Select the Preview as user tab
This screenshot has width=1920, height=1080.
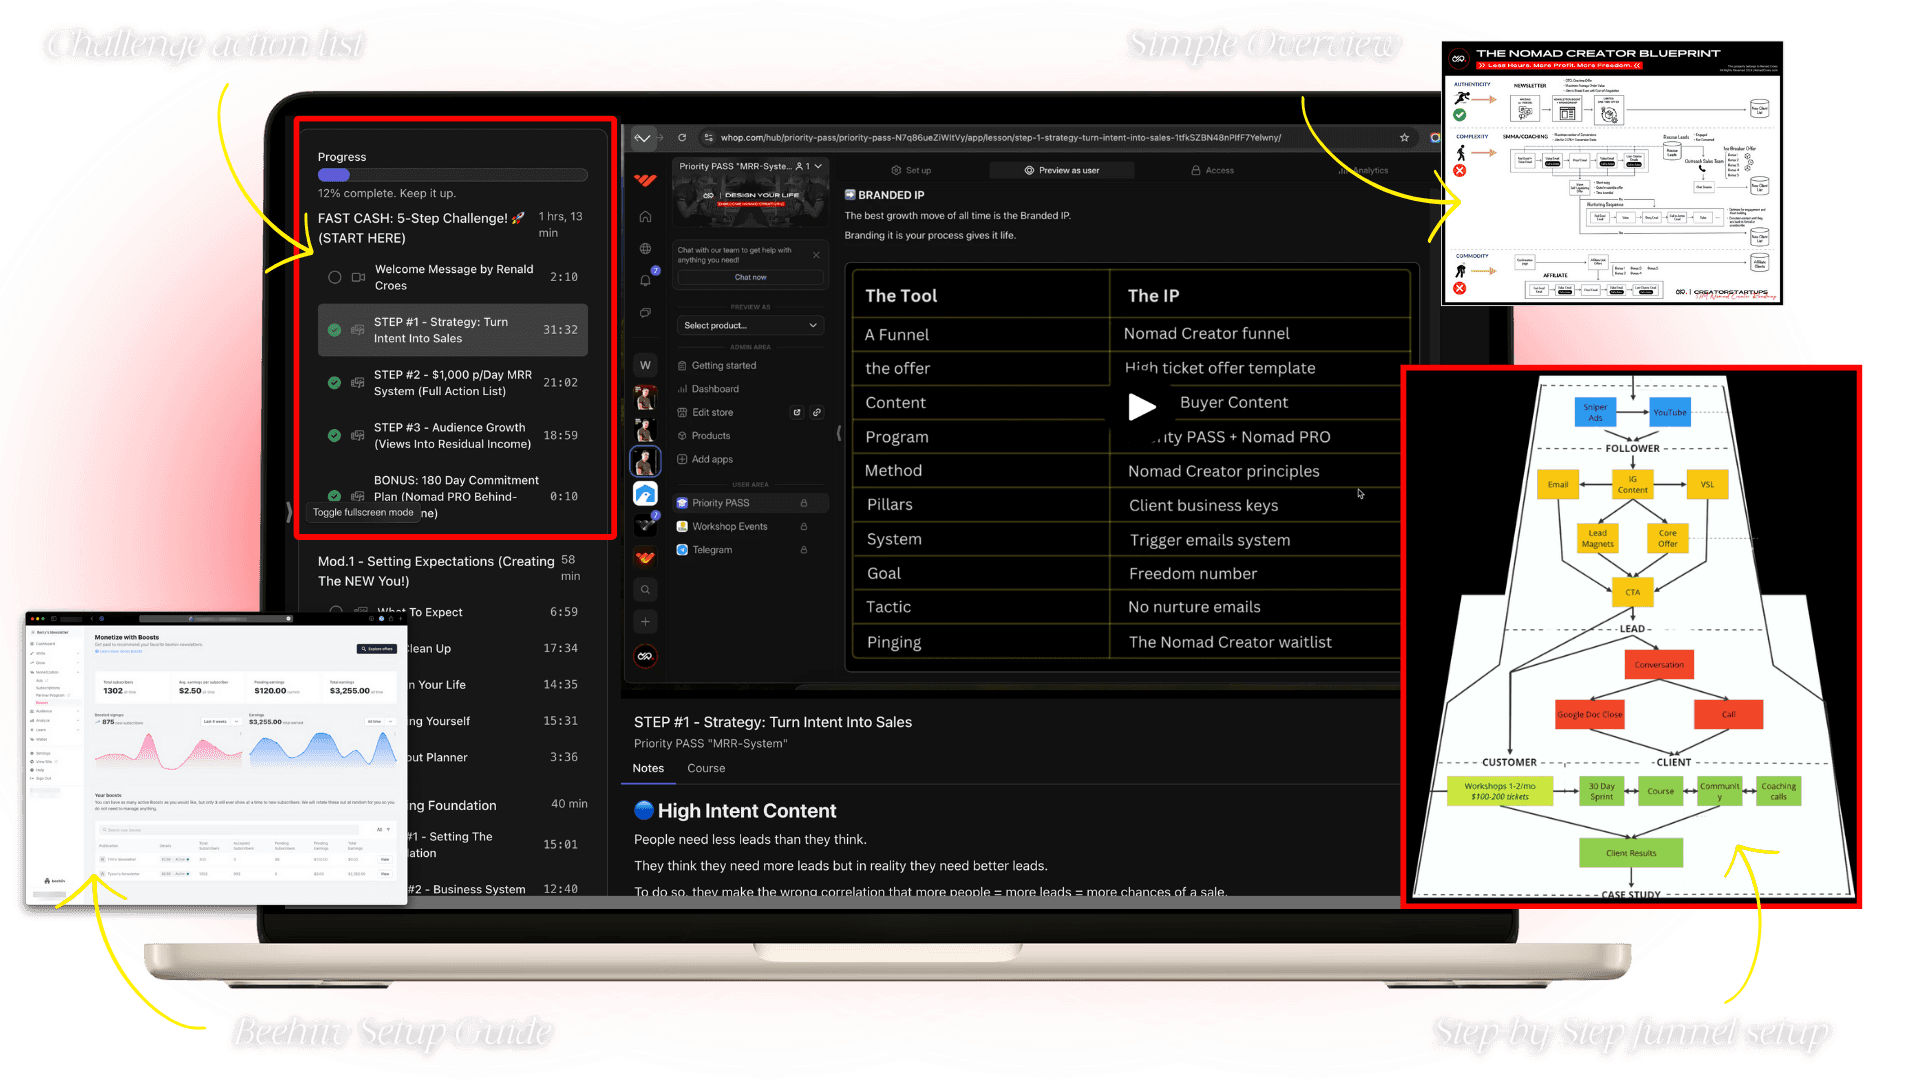tap(1062, 171)
